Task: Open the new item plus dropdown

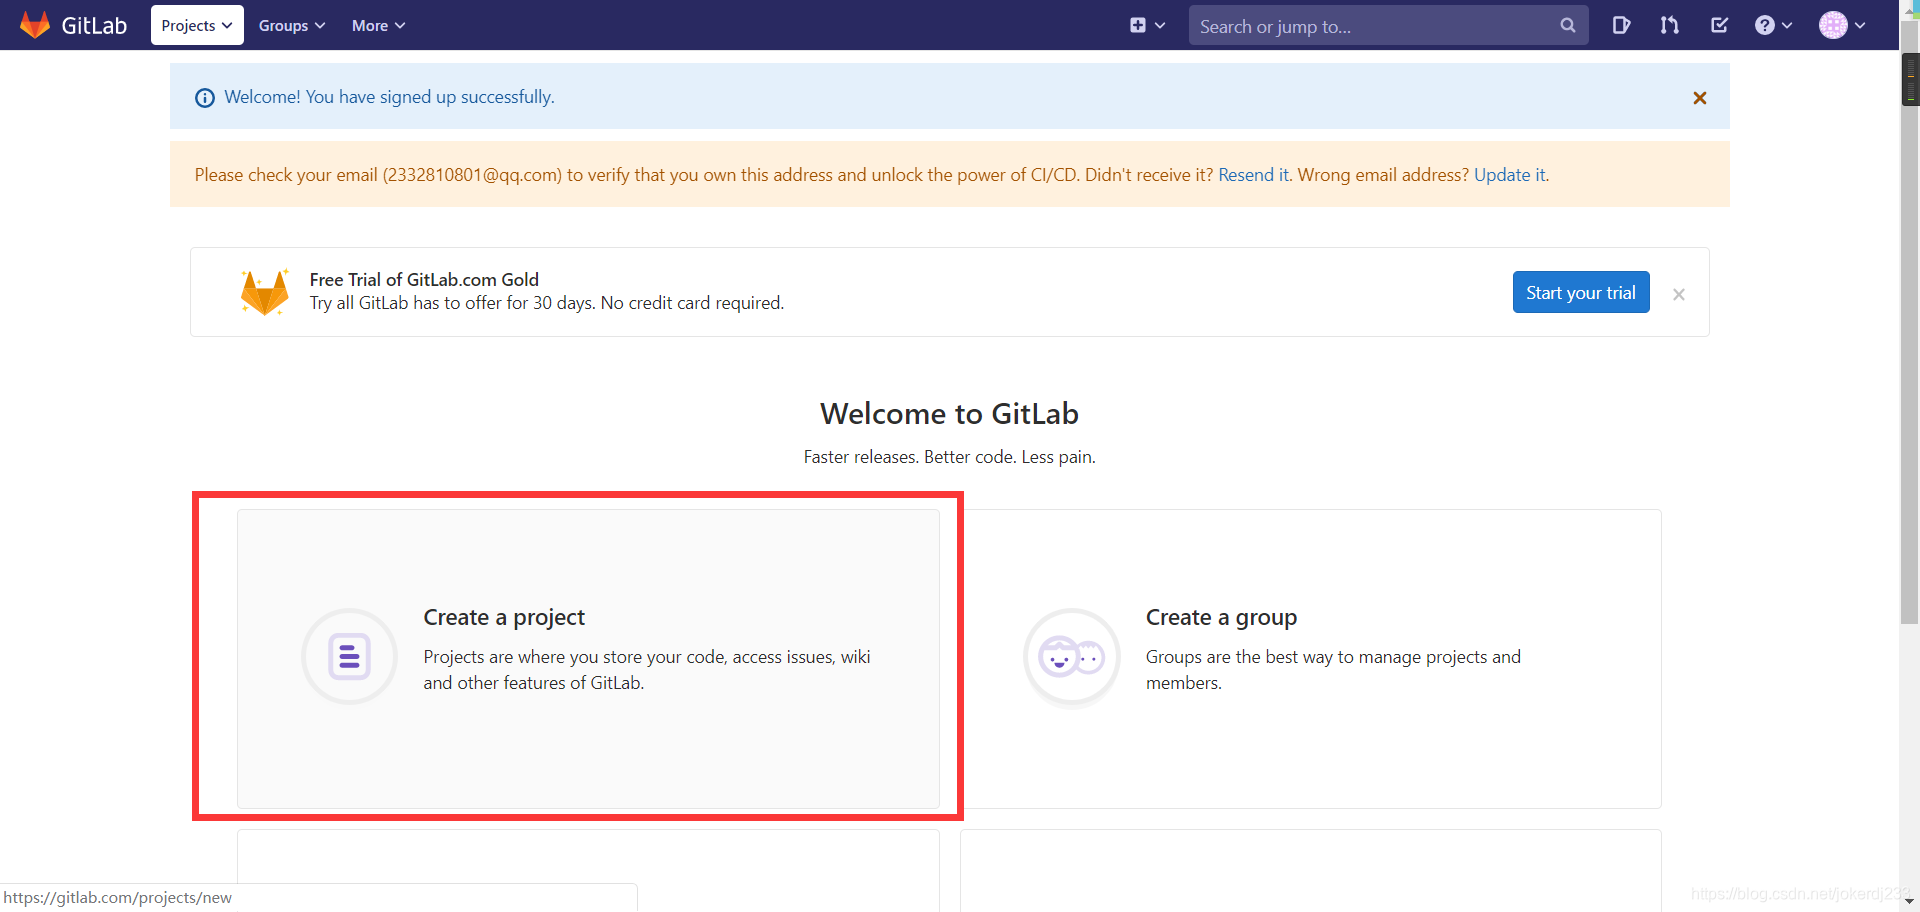Action: point(1147,25)
